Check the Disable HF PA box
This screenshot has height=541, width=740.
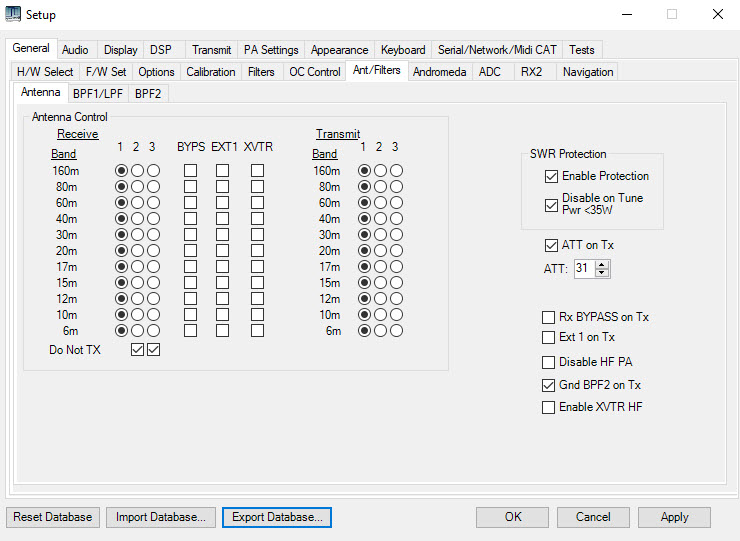[548, 362]
